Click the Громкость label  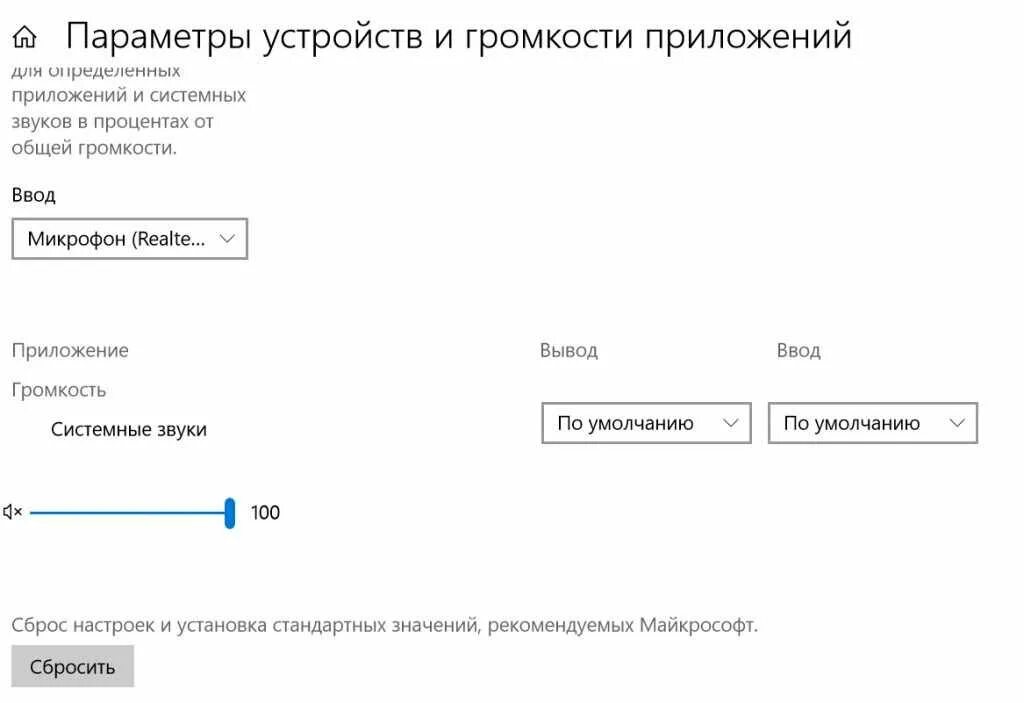tap(59, 390)
